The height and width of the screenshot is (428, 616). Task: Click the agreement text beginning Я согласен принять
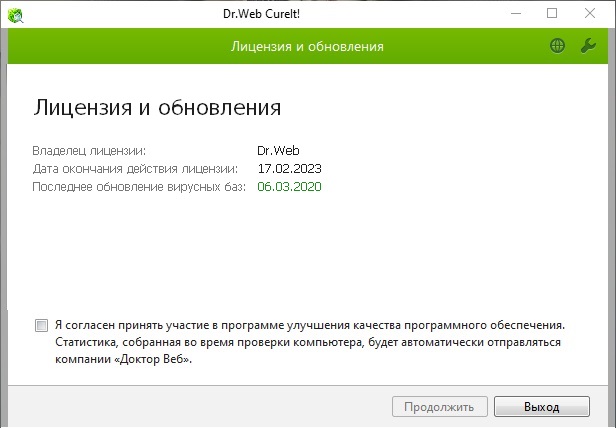click(x=310, y=342)
